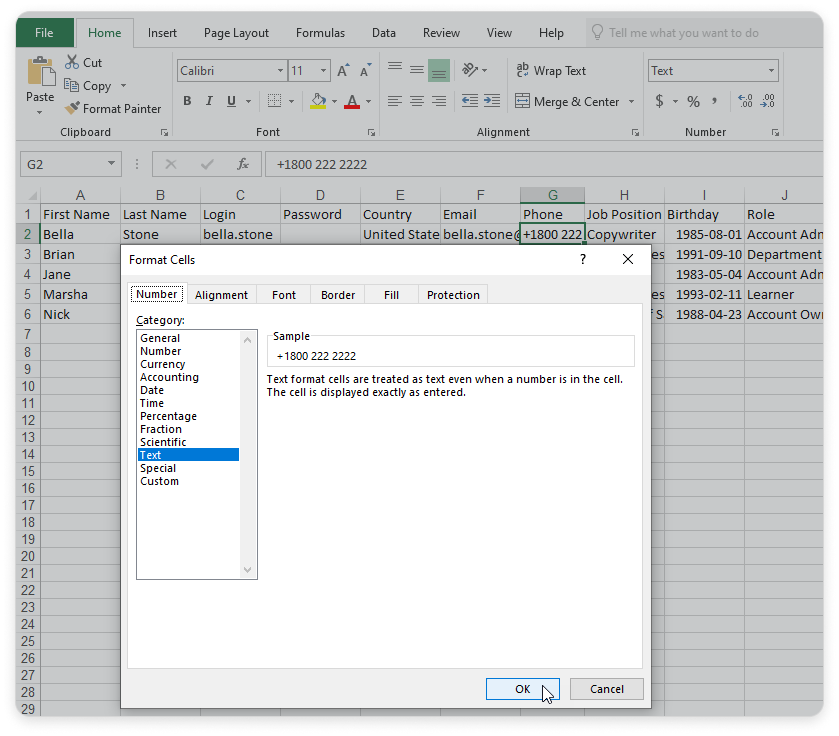Open Clipboard dialog launcher

tap(164, 132)
